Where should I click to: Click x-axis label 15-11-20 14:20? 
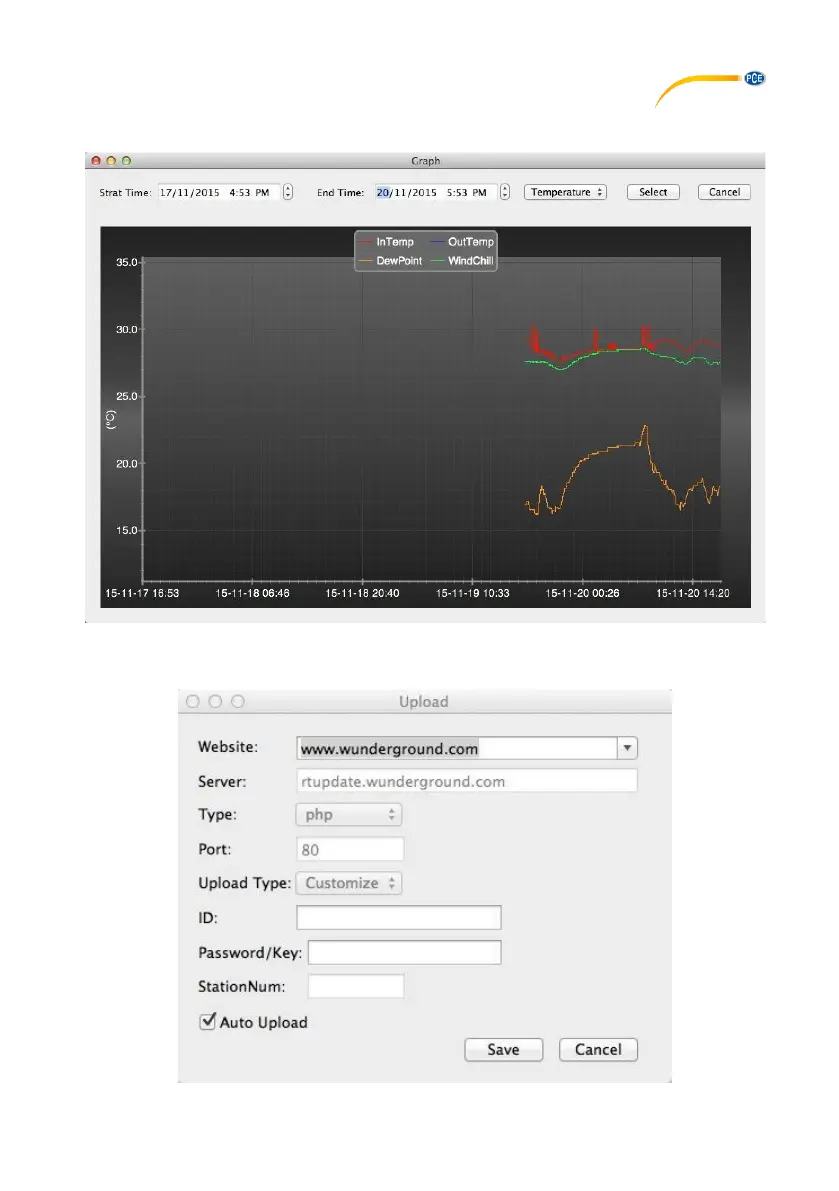click(x=692, y=593)
